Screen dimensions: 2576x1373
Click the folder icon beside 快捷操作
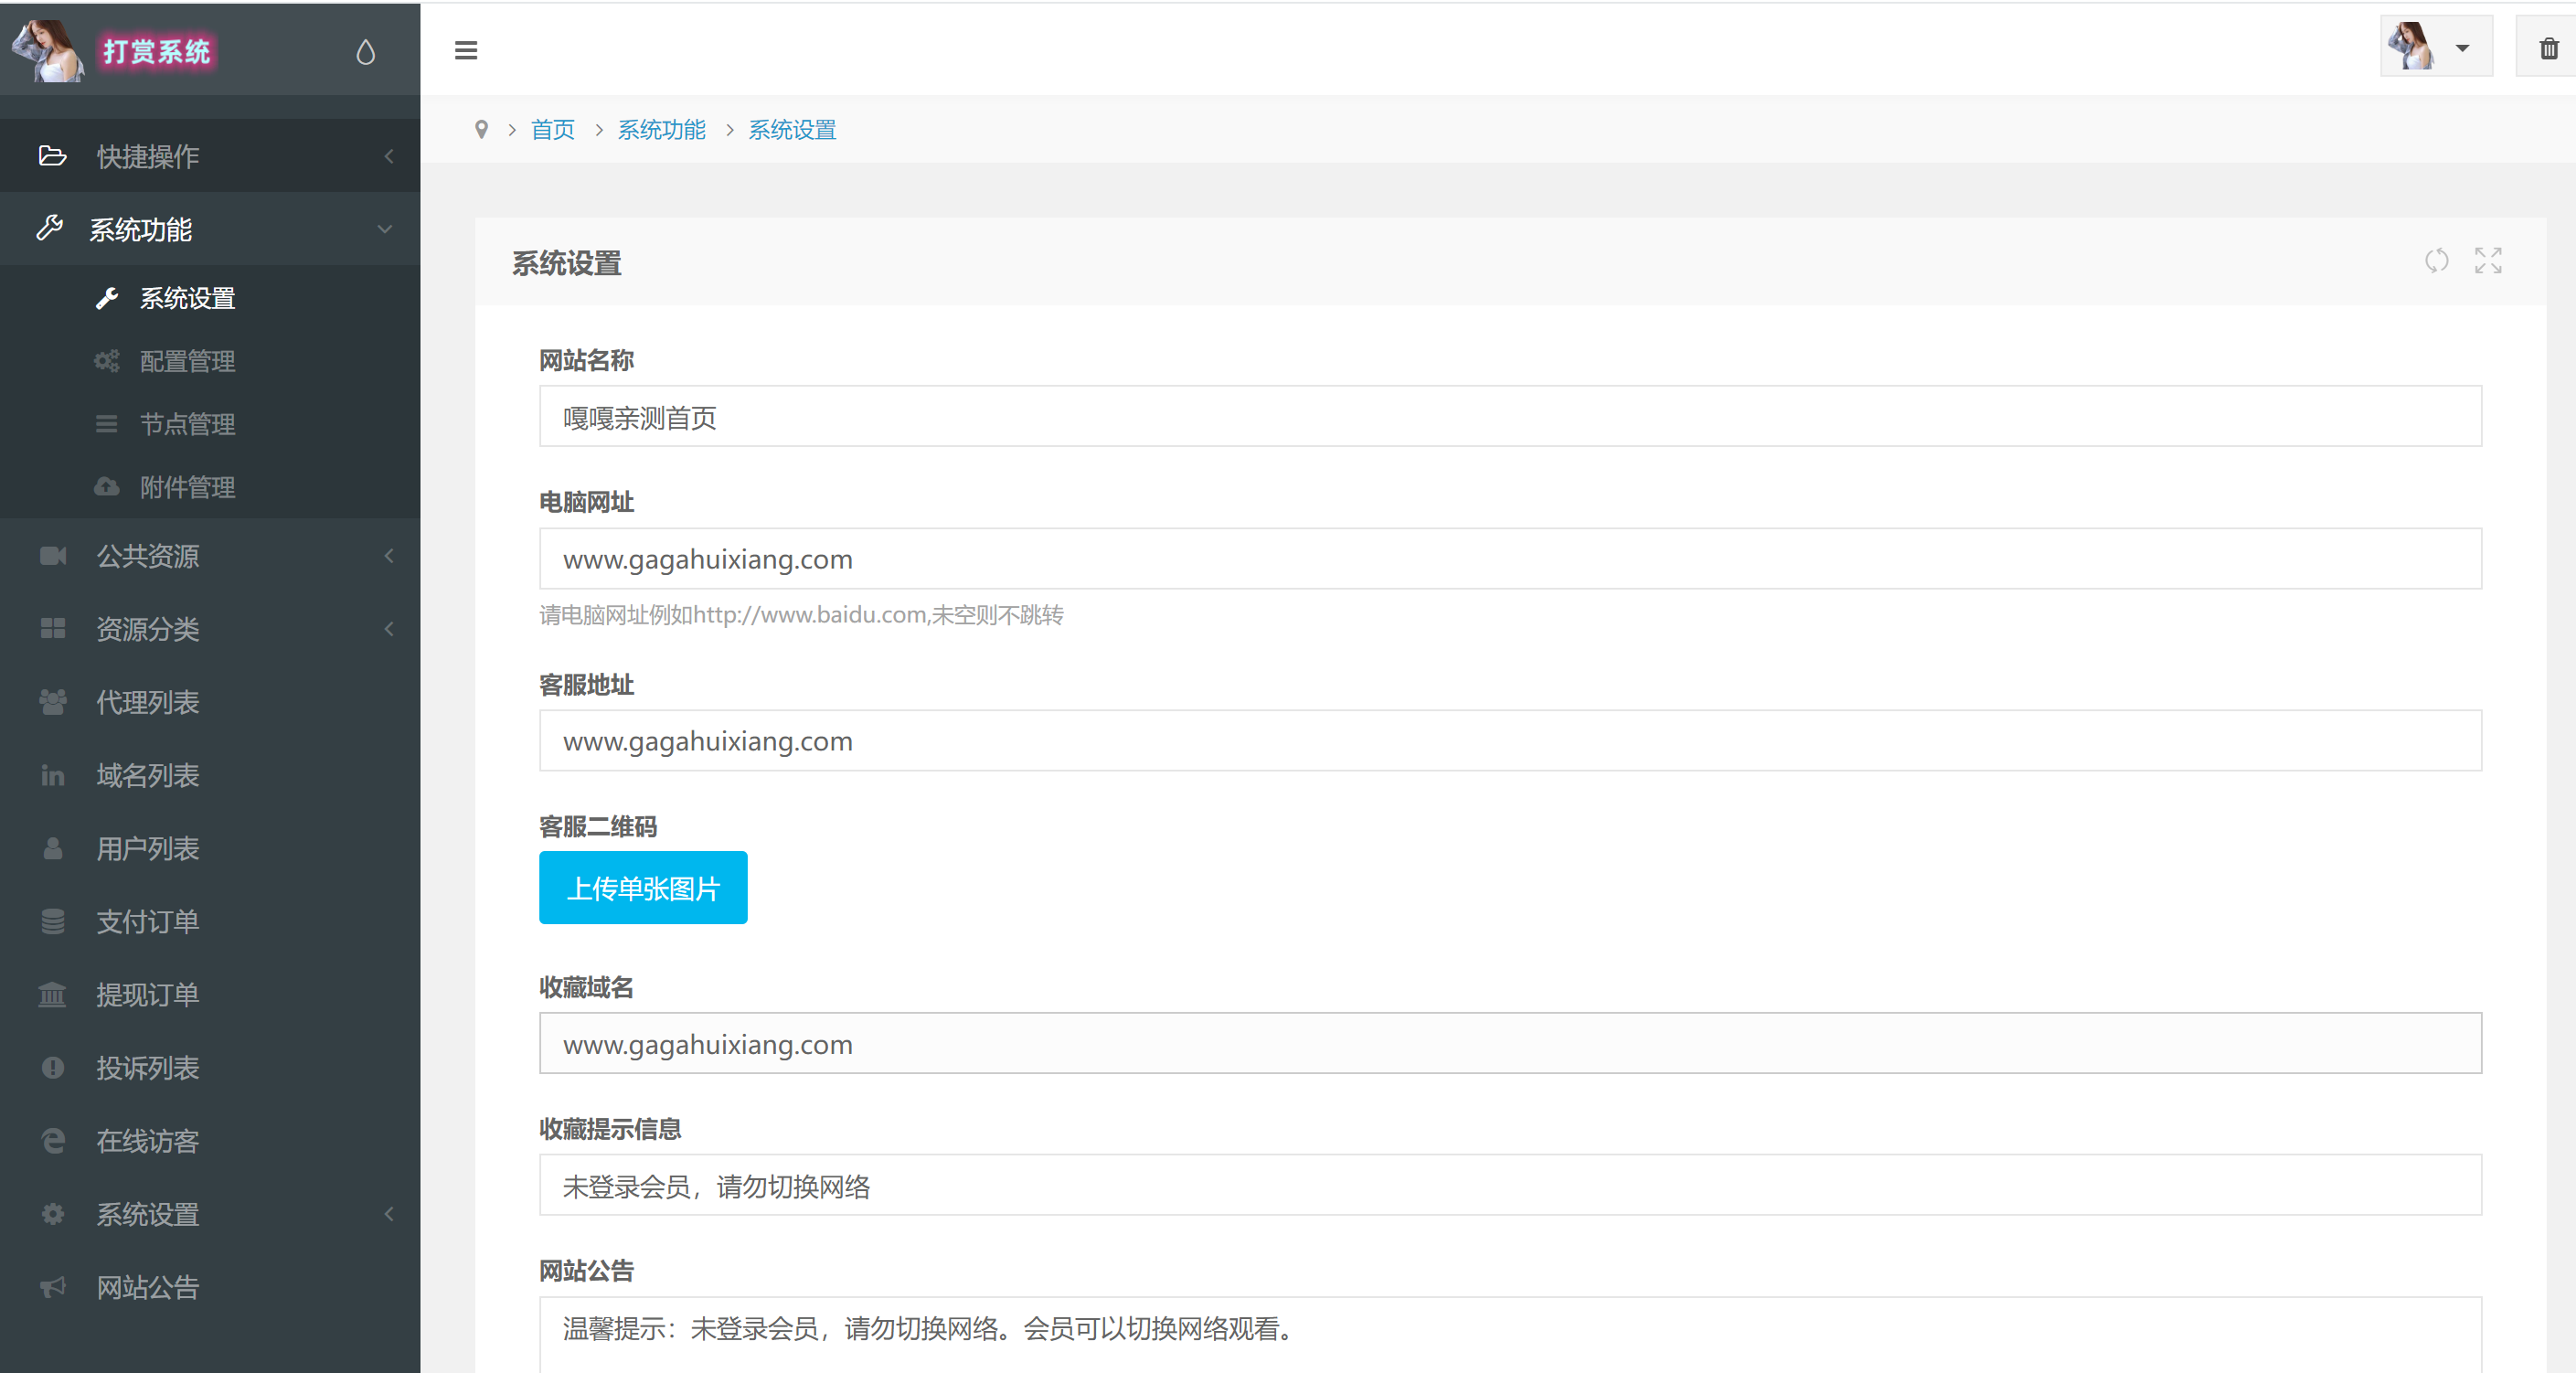[52, 156]
